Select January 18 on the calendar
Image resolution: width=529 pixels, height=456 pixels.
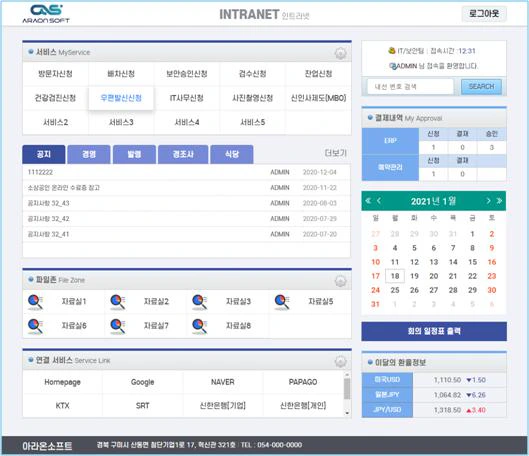[395, 276]
